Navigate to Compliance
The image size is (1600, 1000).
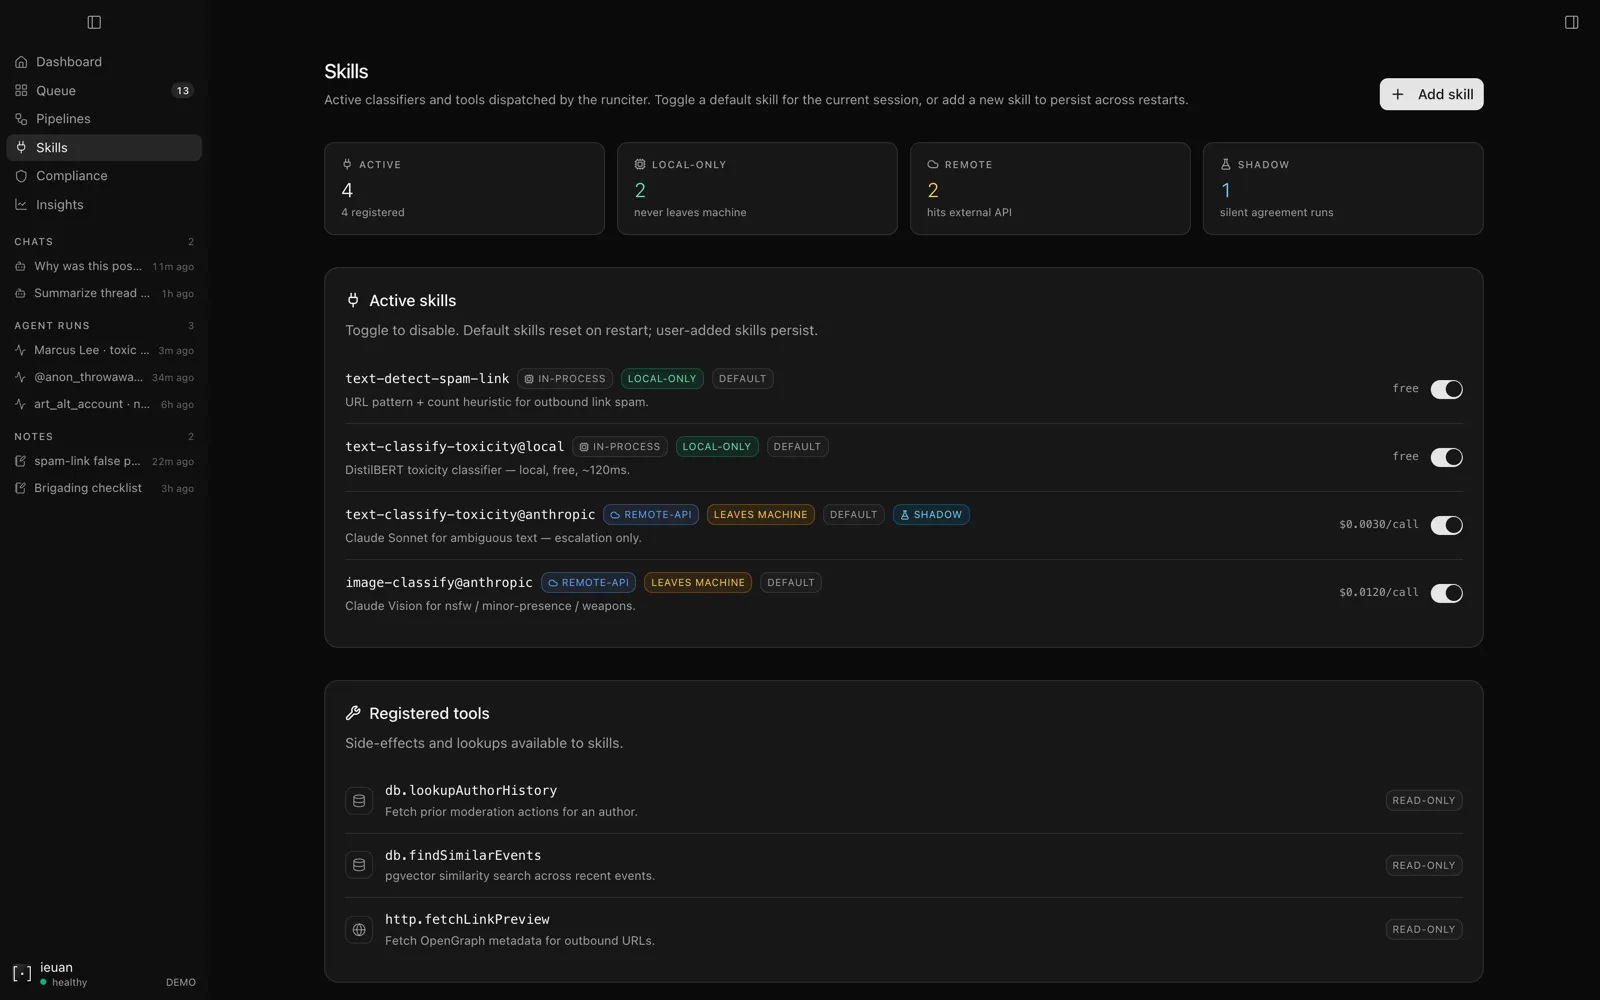[104, 176]
